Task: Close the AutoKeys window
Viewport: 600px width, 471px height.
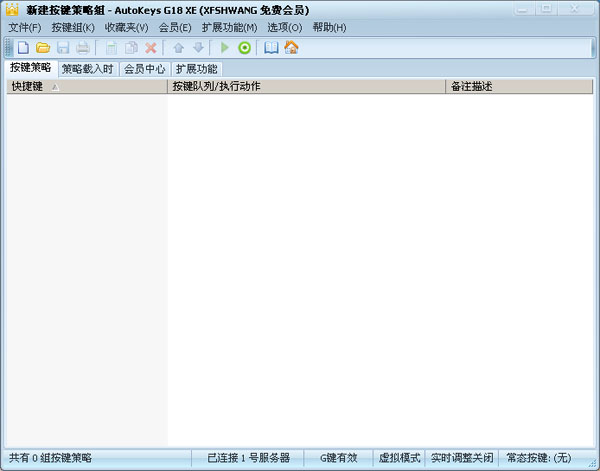Action: click(575, 9)
